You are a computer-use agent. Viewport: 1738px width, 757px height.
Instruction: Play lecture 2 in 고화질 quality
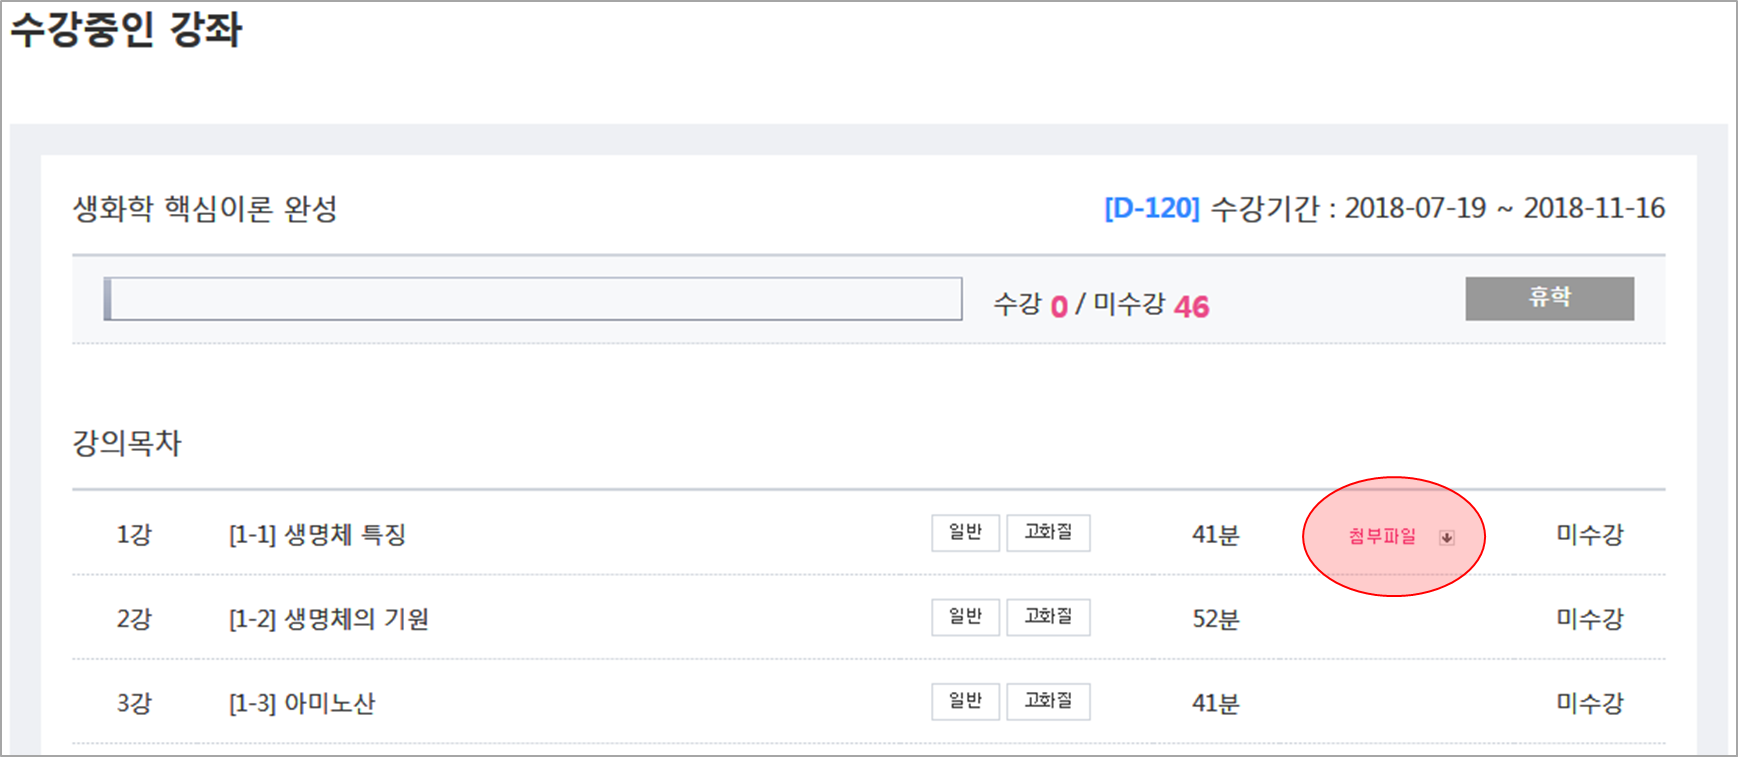pyautogui.click(x=1048, y=617)
